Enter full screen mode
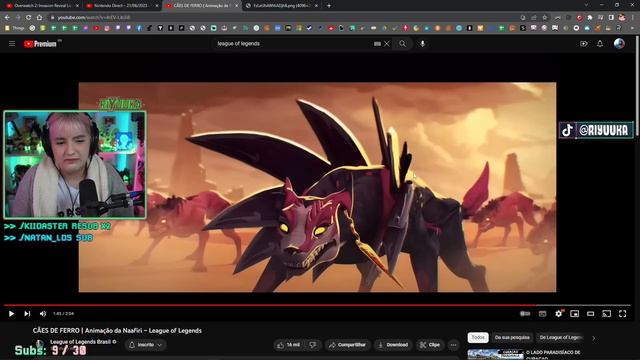 [622, 313]
